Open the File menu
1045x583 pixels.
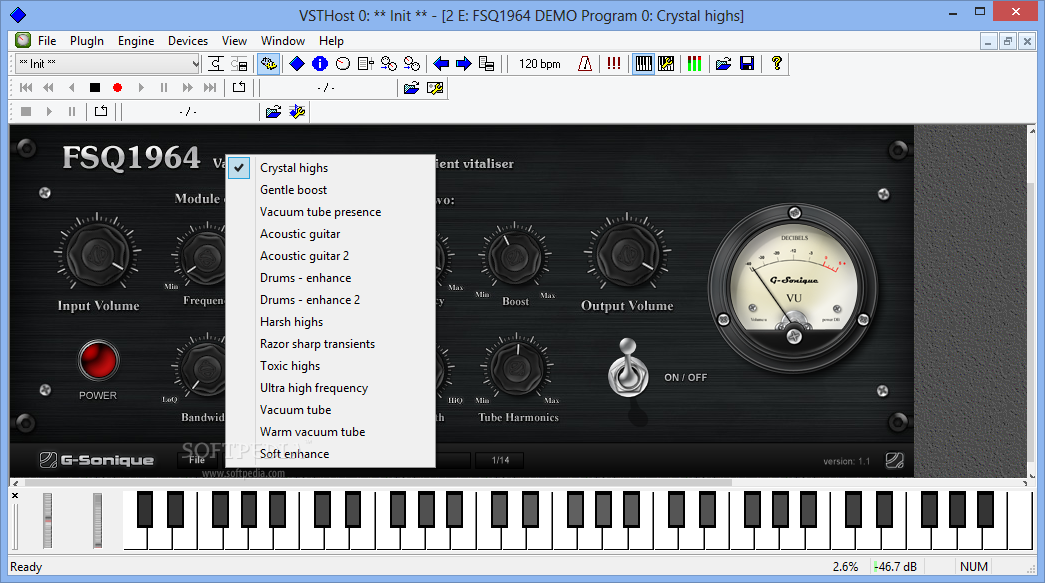(x=47, y=41)
